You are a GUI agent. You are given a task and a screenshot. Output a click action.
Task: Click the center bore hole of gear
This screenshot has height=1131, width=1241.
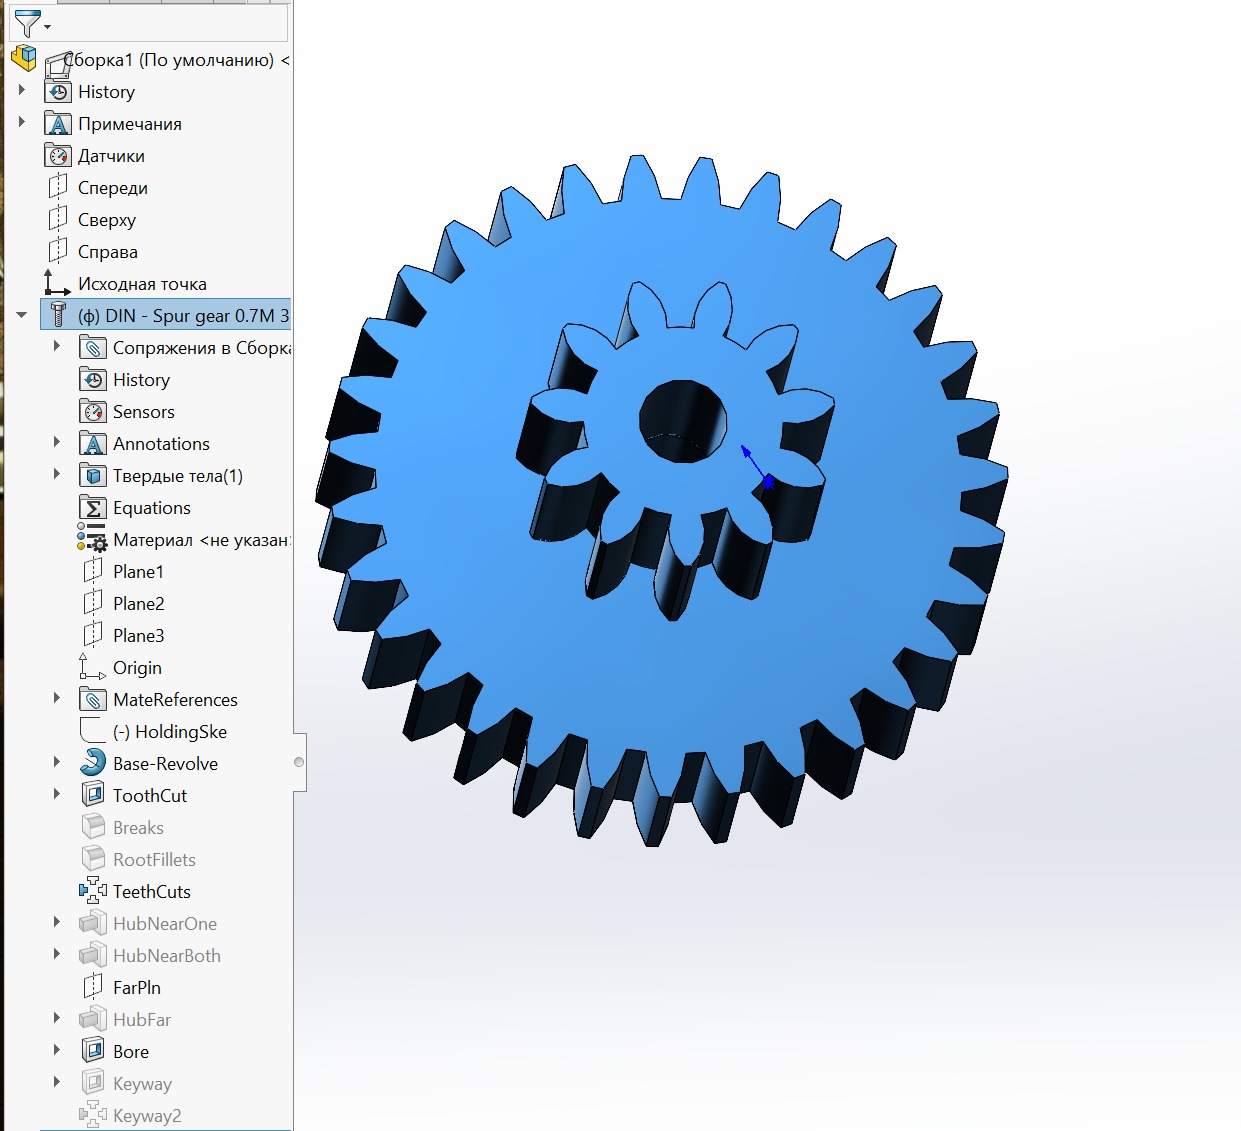point(683,420)
